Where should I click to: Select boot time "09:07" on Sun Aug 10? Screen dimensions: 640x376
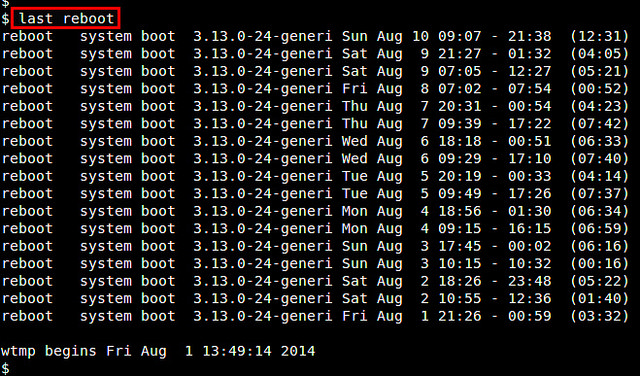(x=460, y=36)
